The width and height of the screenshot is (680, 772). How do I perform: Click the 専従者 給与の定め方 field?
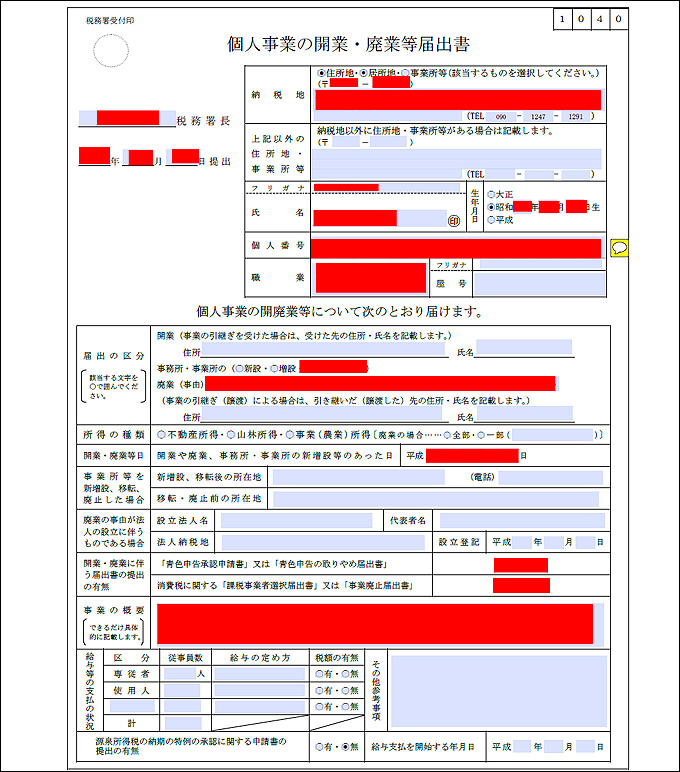pos(259,674)
